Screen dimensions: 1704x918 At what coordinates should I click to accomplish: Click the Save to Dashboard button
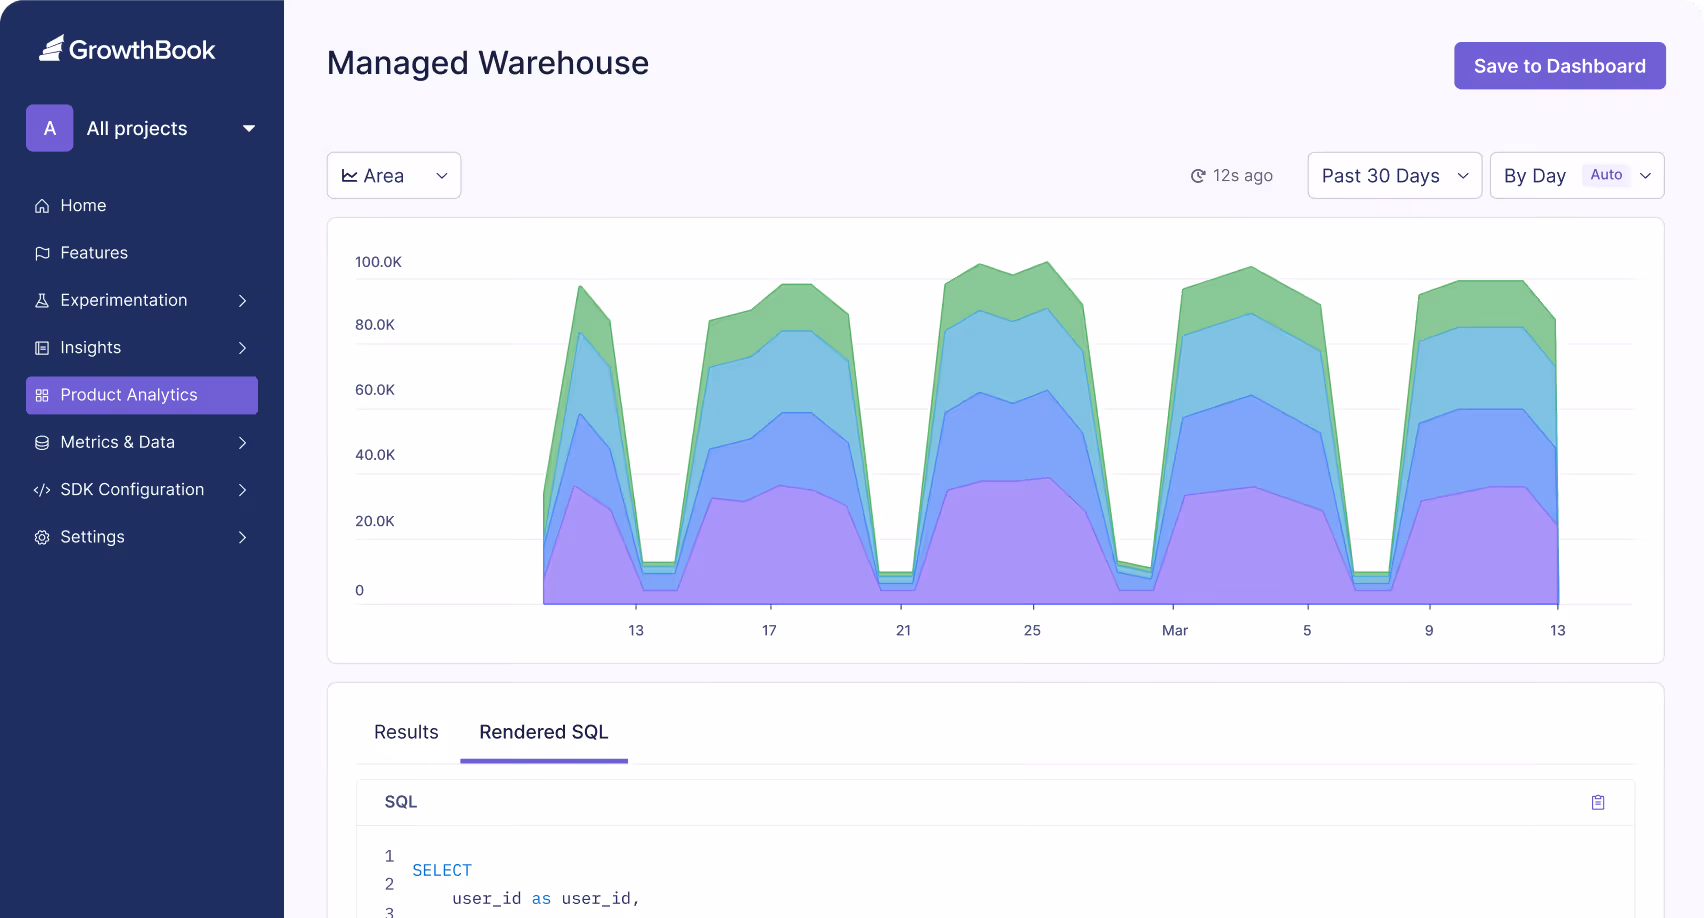(1559, 65)
